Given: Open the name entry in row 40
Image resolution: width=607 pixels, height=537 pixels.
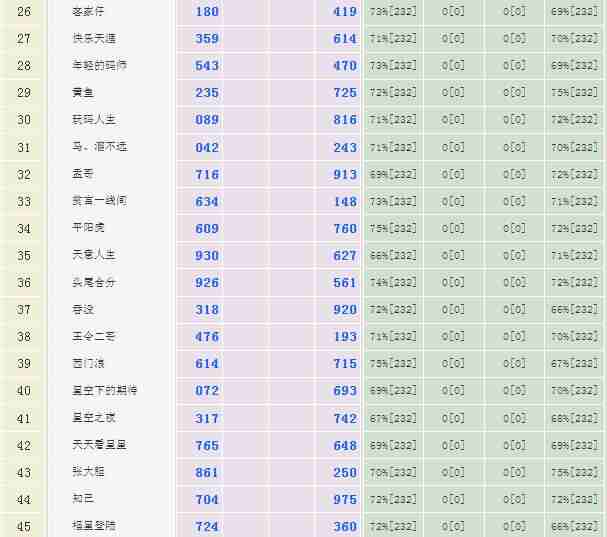Looking at the screenshot, I should pyautogui.click(x=104, y=391).
